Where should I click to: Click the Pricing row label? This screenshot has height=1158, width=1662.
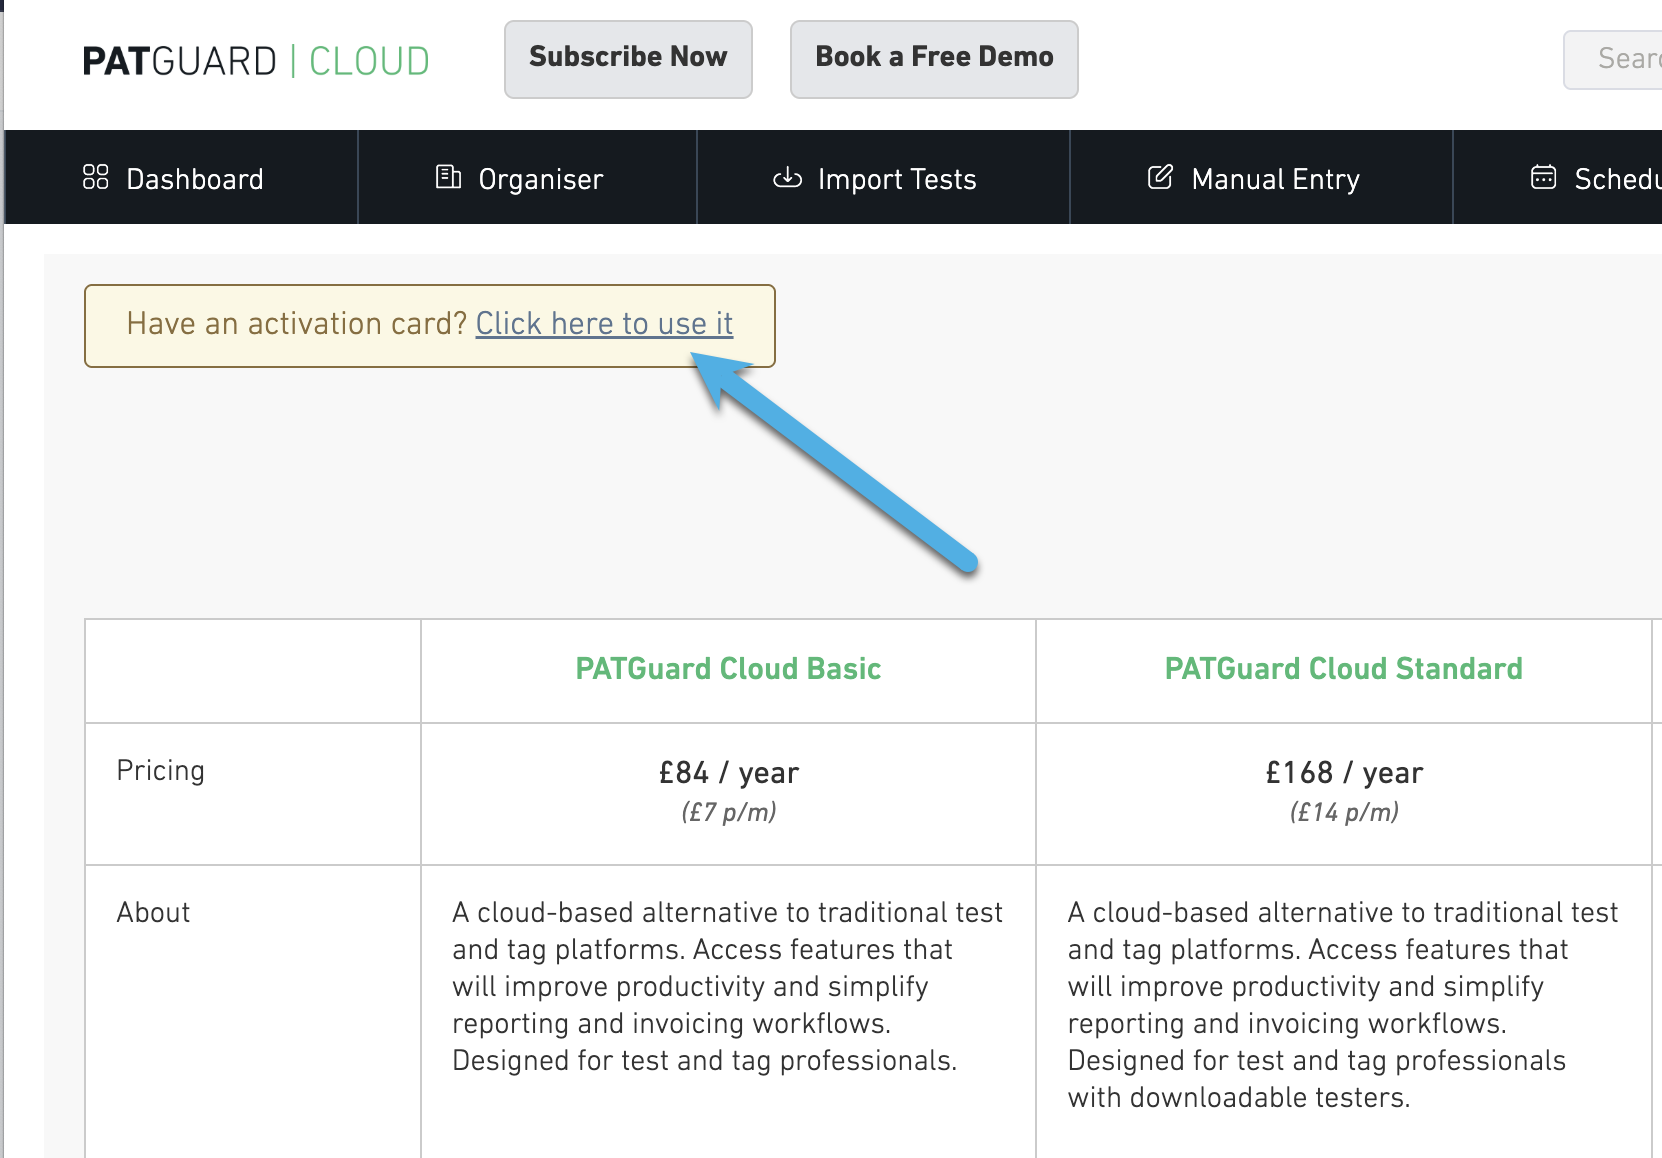coord(160,770)
